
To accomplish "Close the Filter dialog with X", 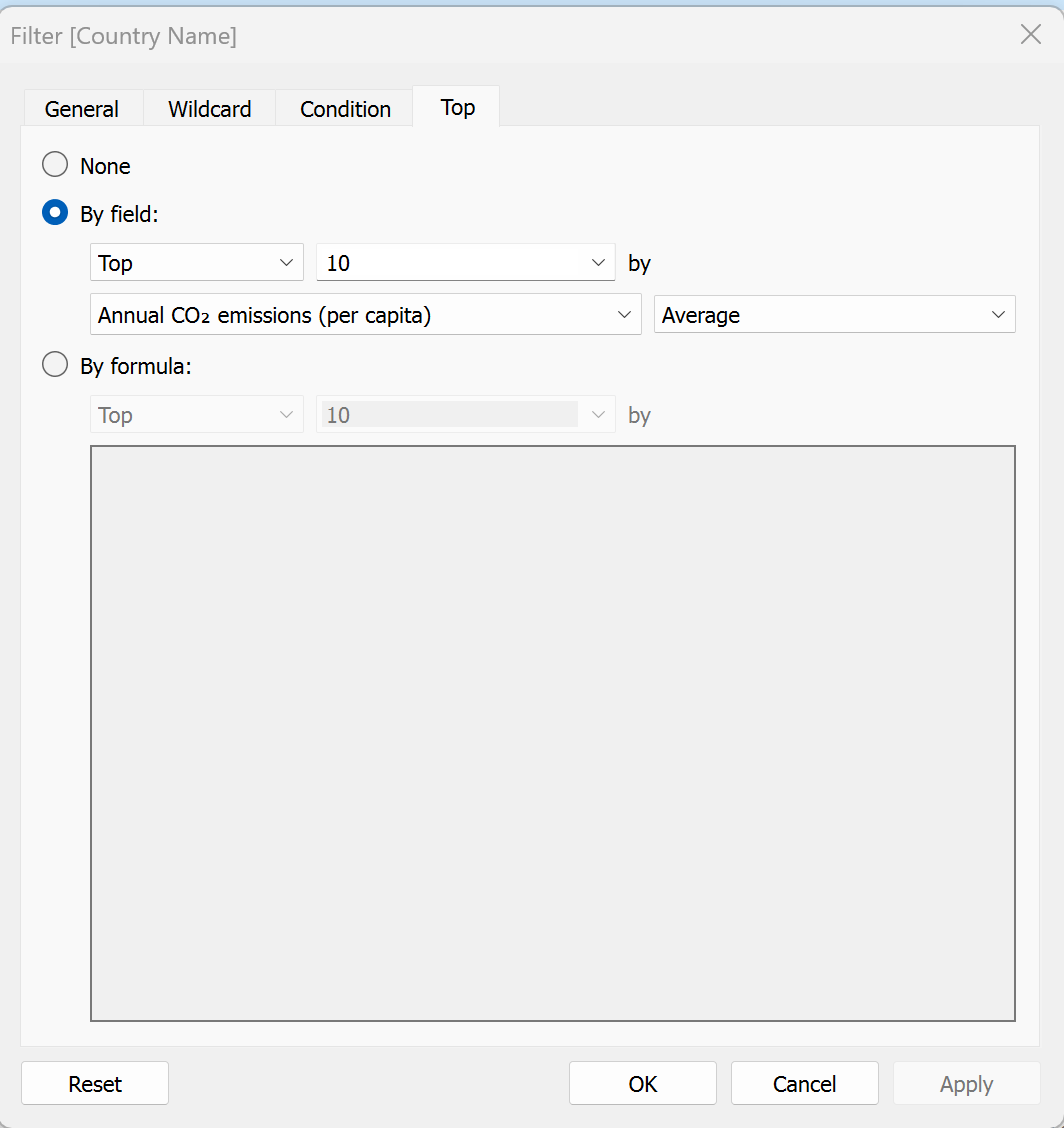I will click(1030, 34).
